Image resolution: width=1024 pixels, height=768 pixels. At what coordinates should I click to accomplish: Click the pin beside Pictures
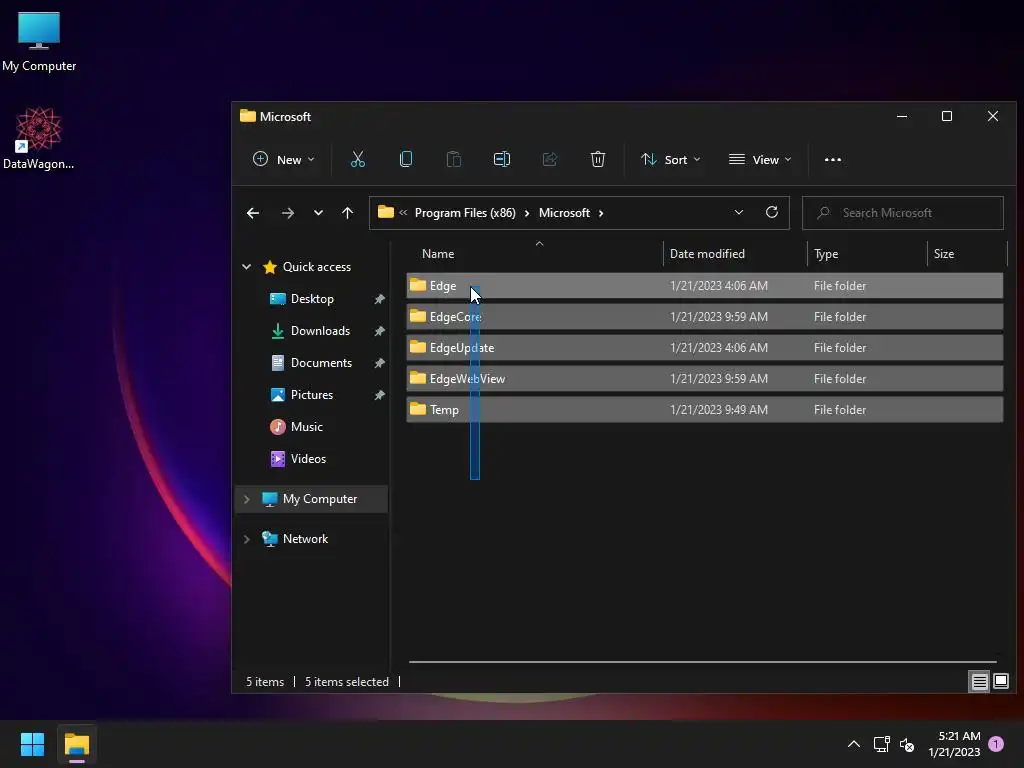pos(379,395)
